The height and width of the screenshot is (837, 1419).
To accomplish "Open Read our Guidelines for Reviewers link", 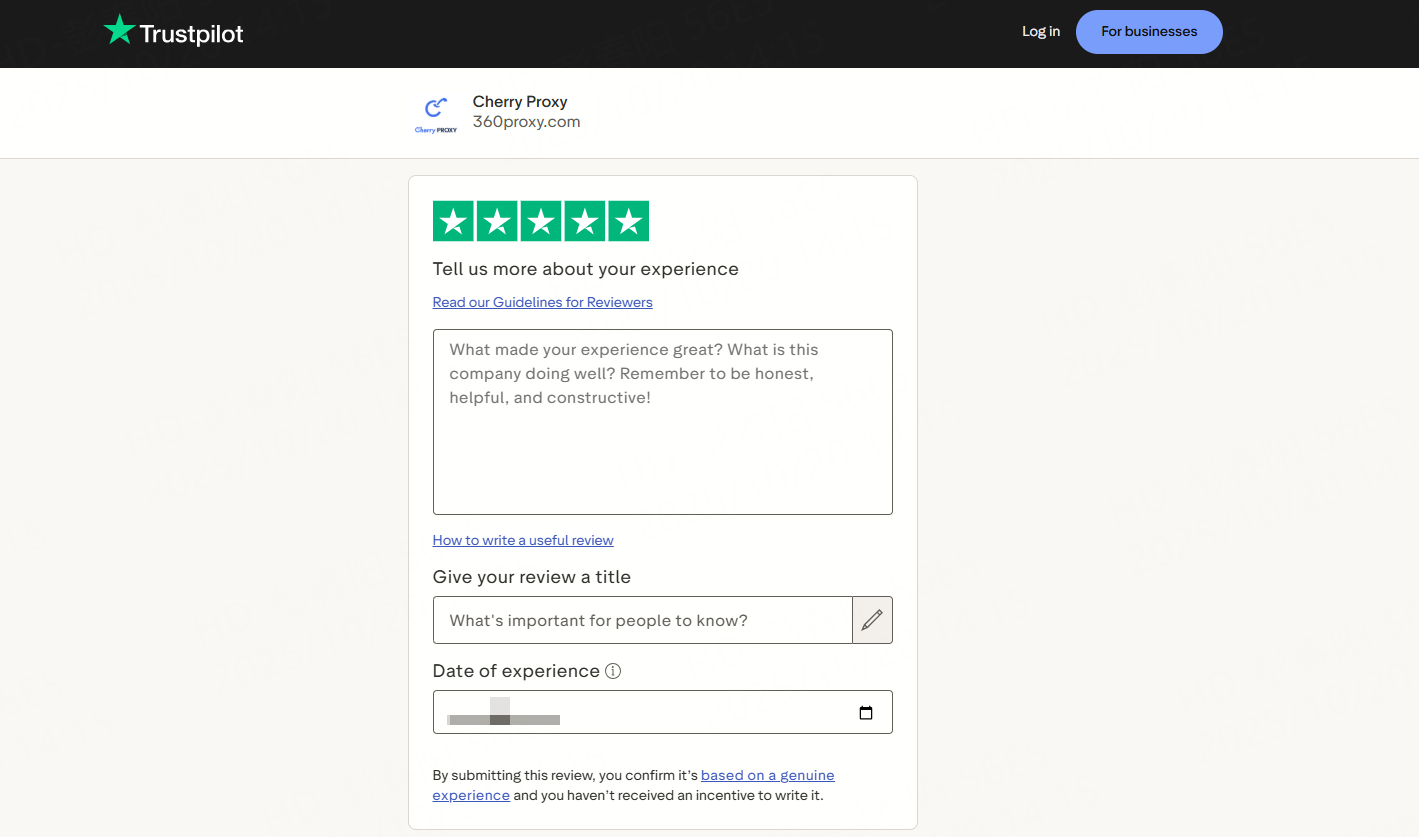I will (x=542, y=302).
